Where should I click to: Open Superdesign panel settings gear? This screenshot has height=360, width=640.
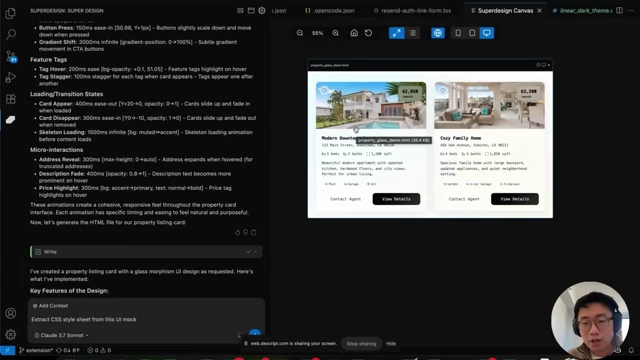262,11
